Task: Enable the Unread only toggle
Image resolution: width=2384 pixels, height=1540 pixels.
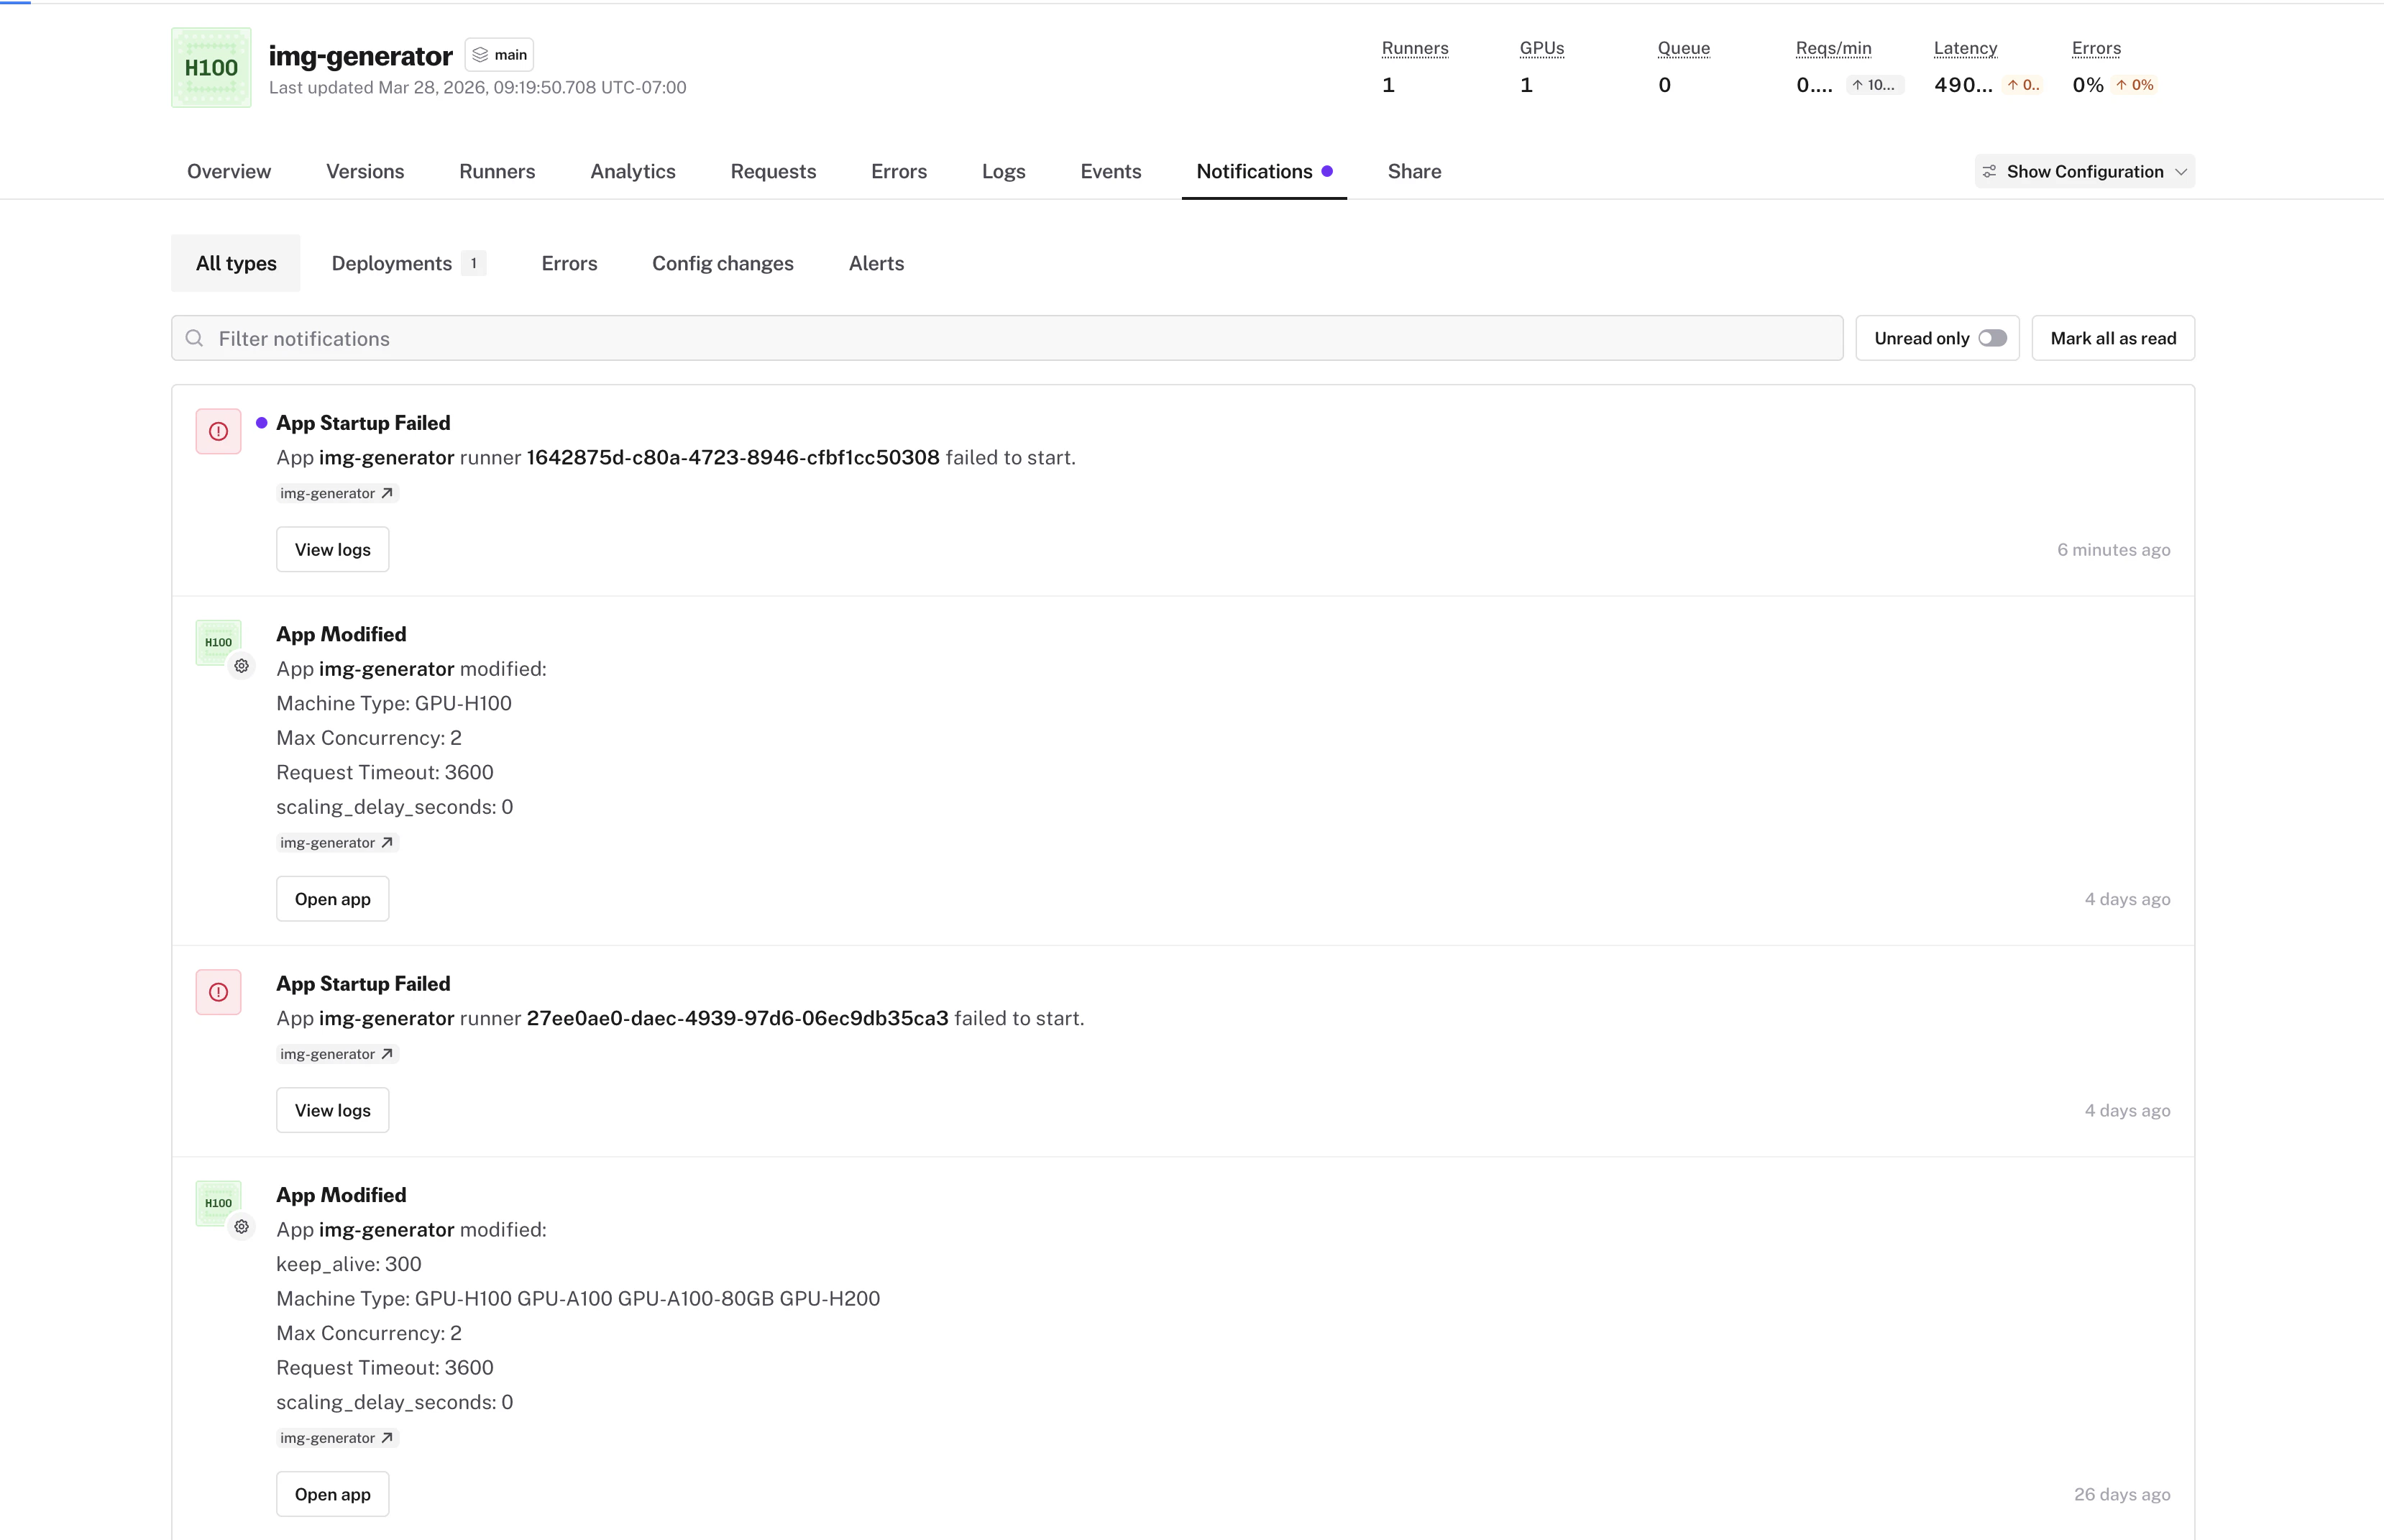Action: point(1993,338)
